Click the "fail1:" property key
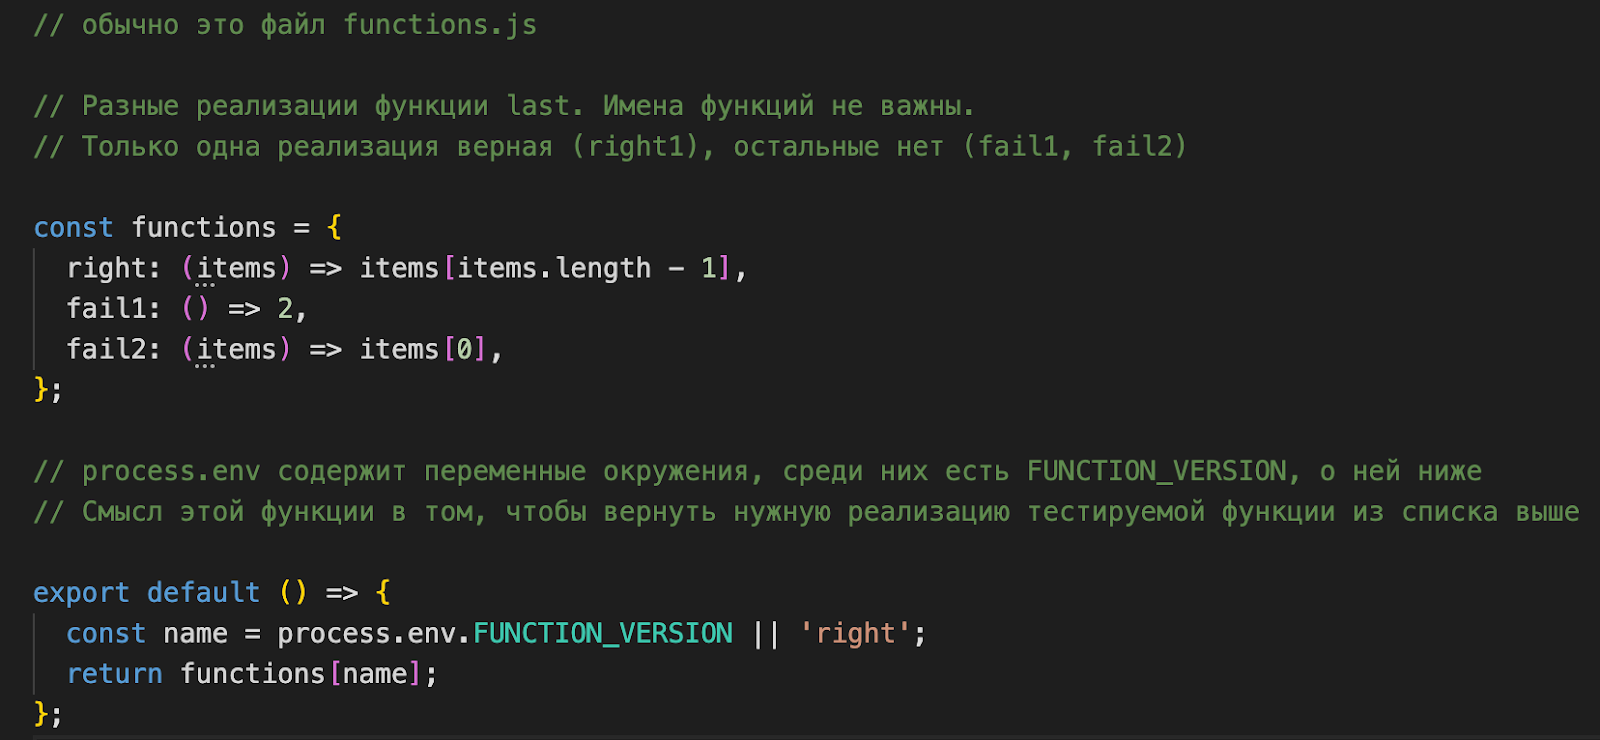 pyautogui.click(x=113, y=309)
